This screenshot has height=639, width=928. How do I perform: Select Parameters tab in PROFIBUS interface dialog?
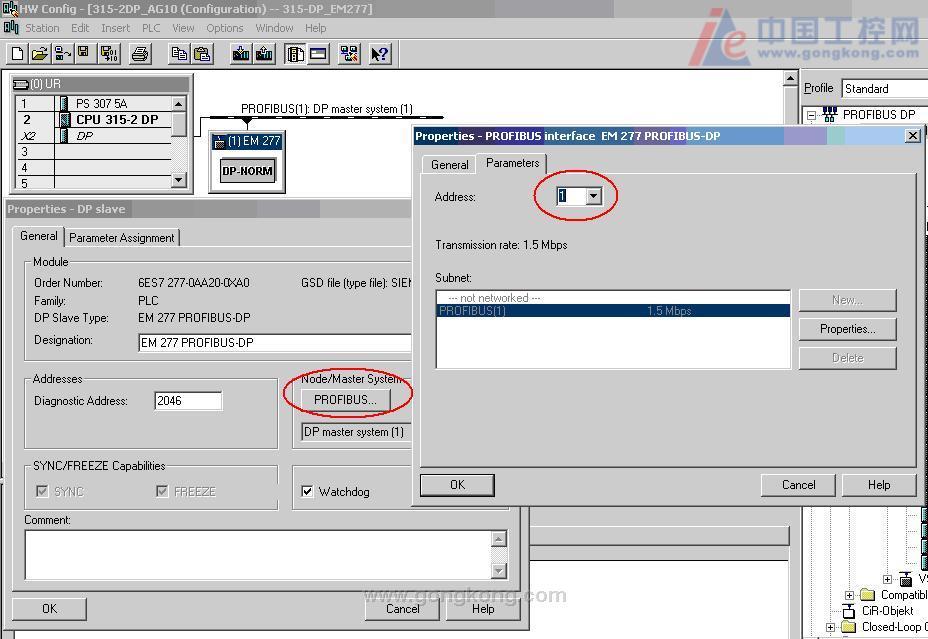coord(513,163)
